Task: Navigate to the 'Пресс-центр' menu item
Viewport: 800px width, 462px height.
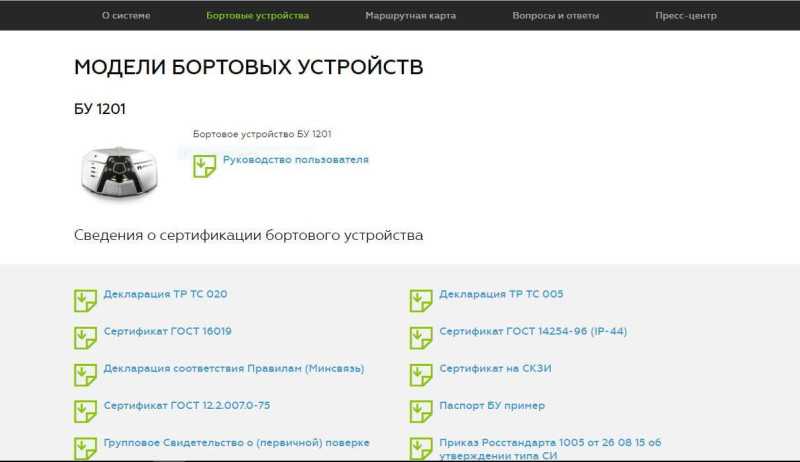Action: tap(686, 15)
